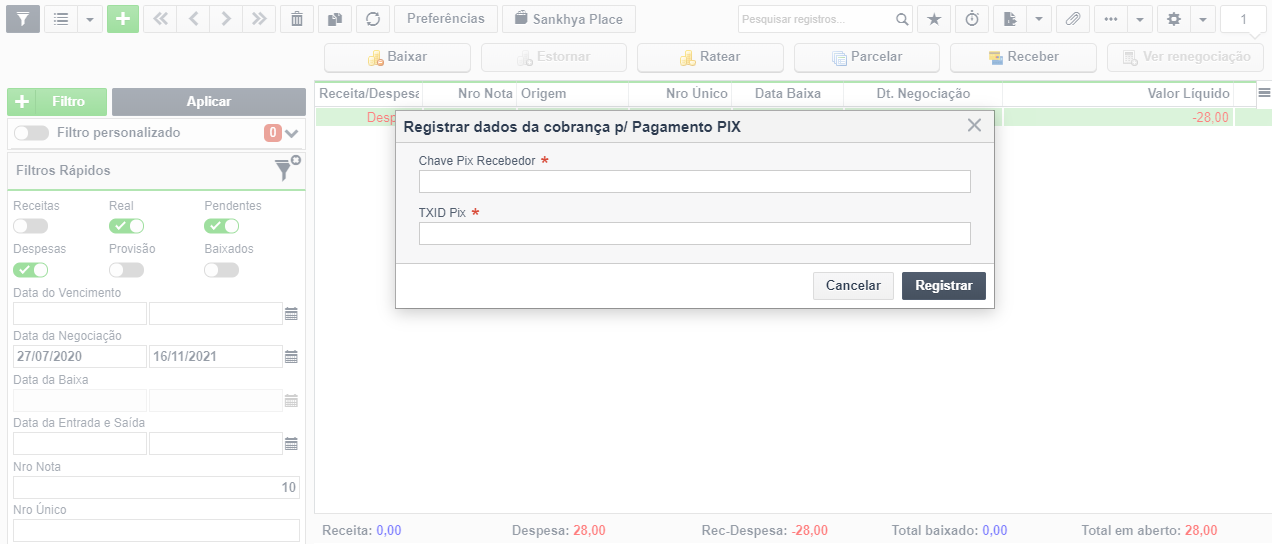
Task: Refresh the records list
Action: 373,18
